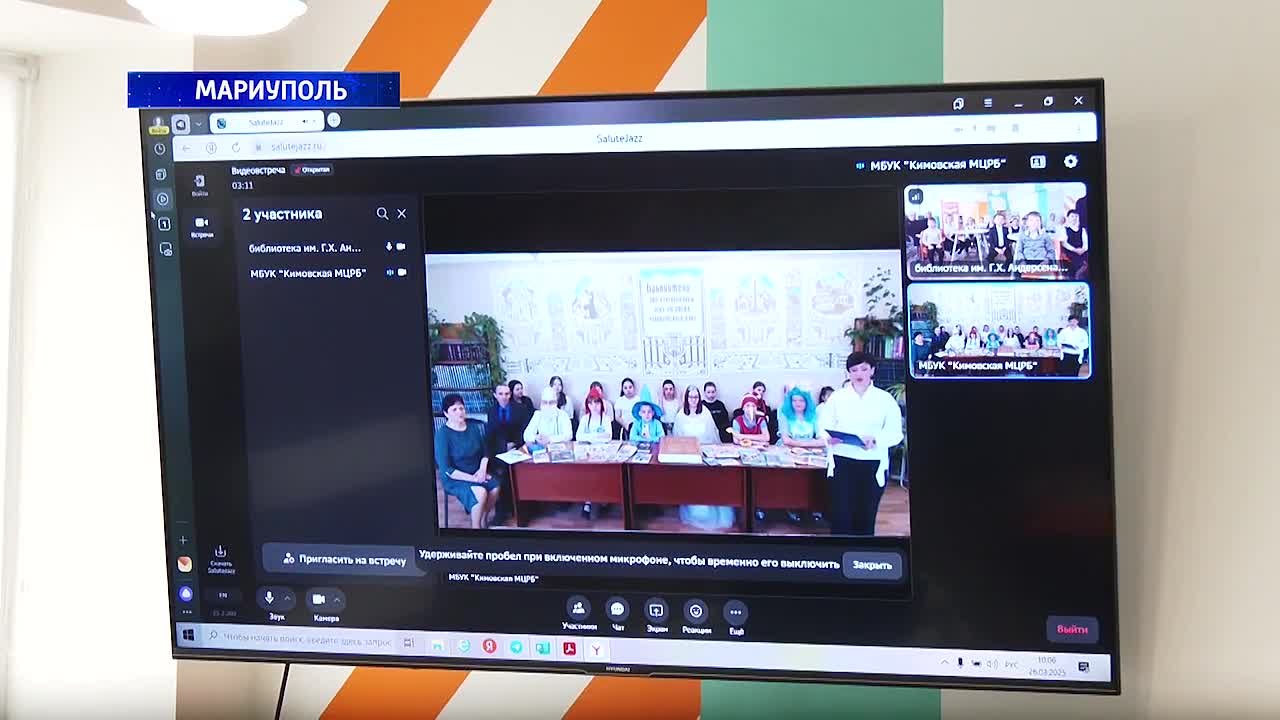The width and height of the screenshot is (1280, 720).
Task: Toggle the Камера camera button
Action: pyautogui.click(x=318, y=599)
